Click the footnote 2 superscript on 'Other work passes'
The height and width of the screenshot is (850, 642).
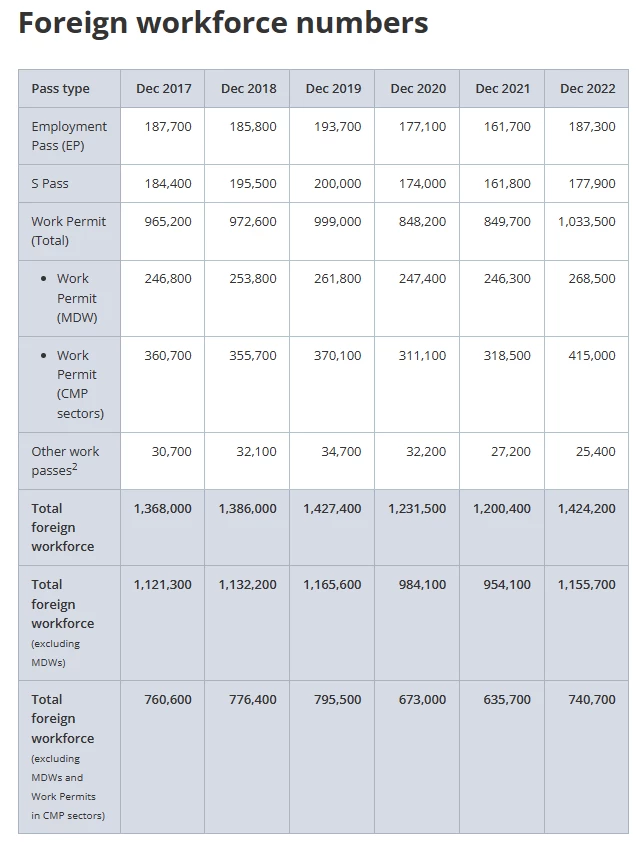[x=75, y=466]
